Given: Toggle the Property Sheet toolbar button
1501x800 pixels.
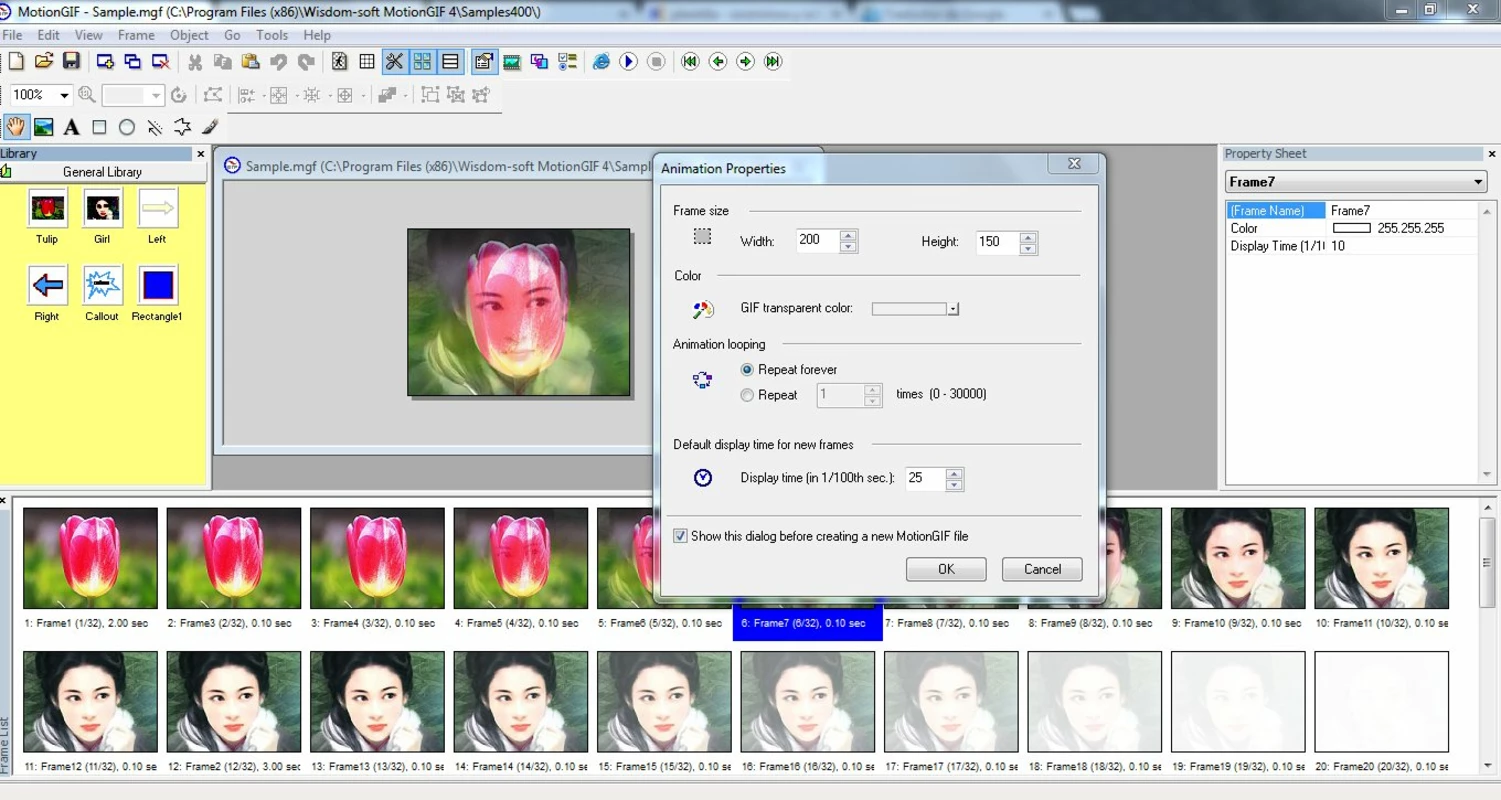Looking at the screenshot, I should [484, 62].
